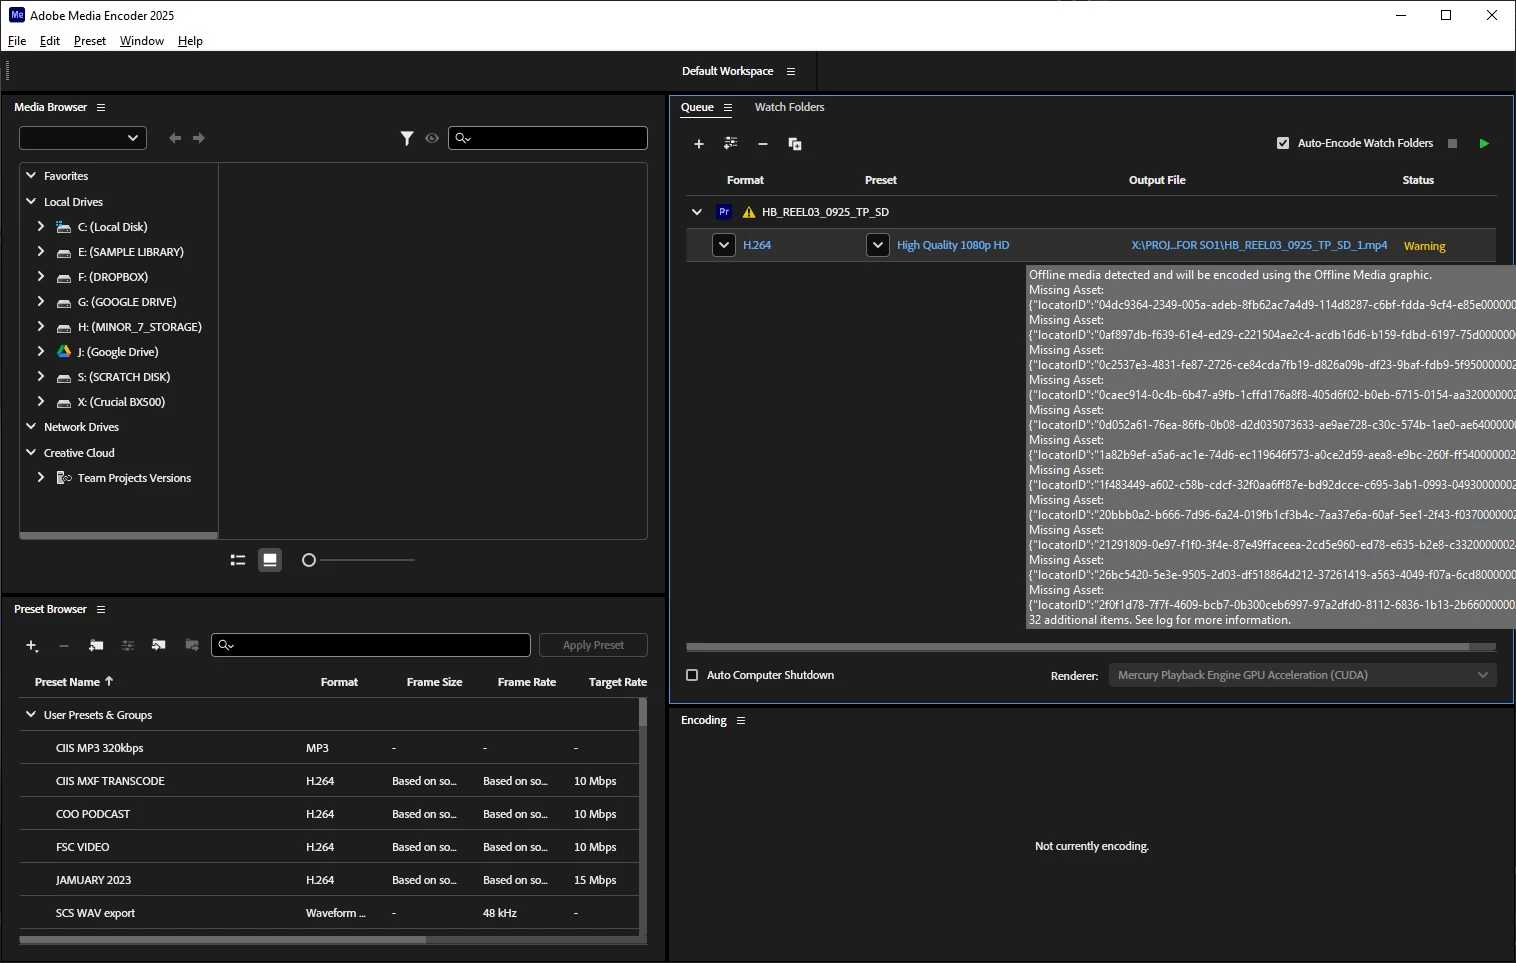
Task: Click the Apply Preset button
Action: (593, 645)
